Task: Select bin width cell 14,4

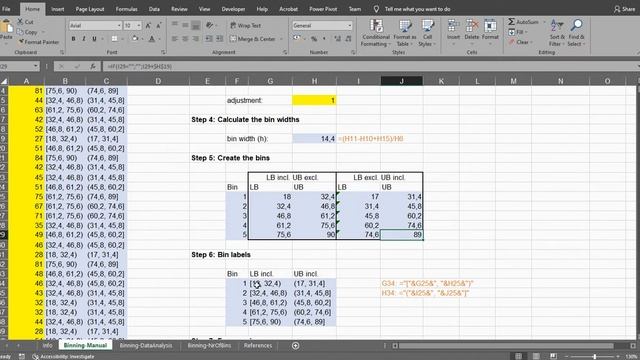Action: pyautogui.click(x=314, y=139)
